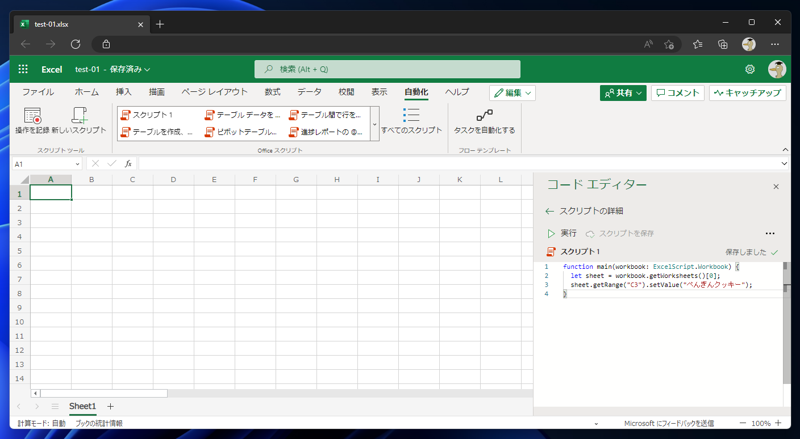Open the all sheets list icon
Screen dimensions: 800x439
coord(55,406)
